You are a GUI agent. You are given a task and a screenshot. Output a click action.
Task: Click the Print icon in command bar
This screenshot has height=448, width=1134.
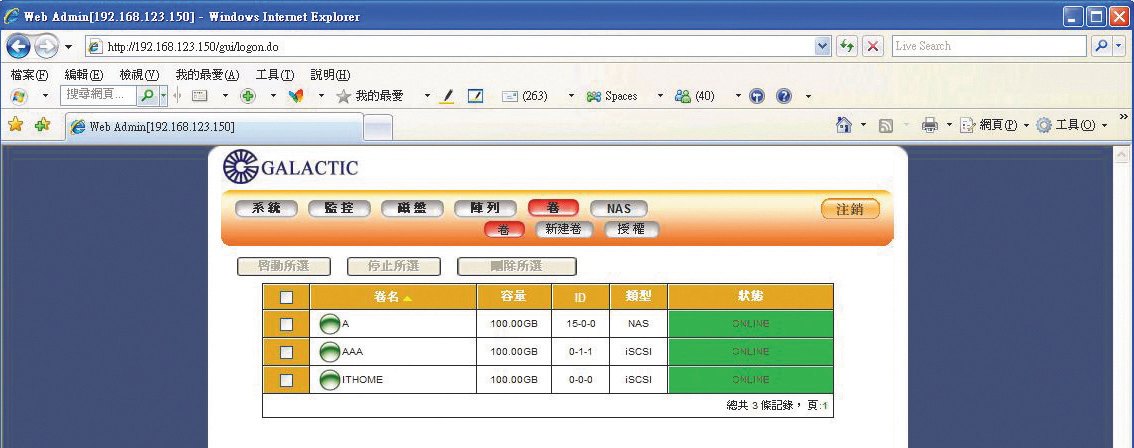click(x=929, y=125)
